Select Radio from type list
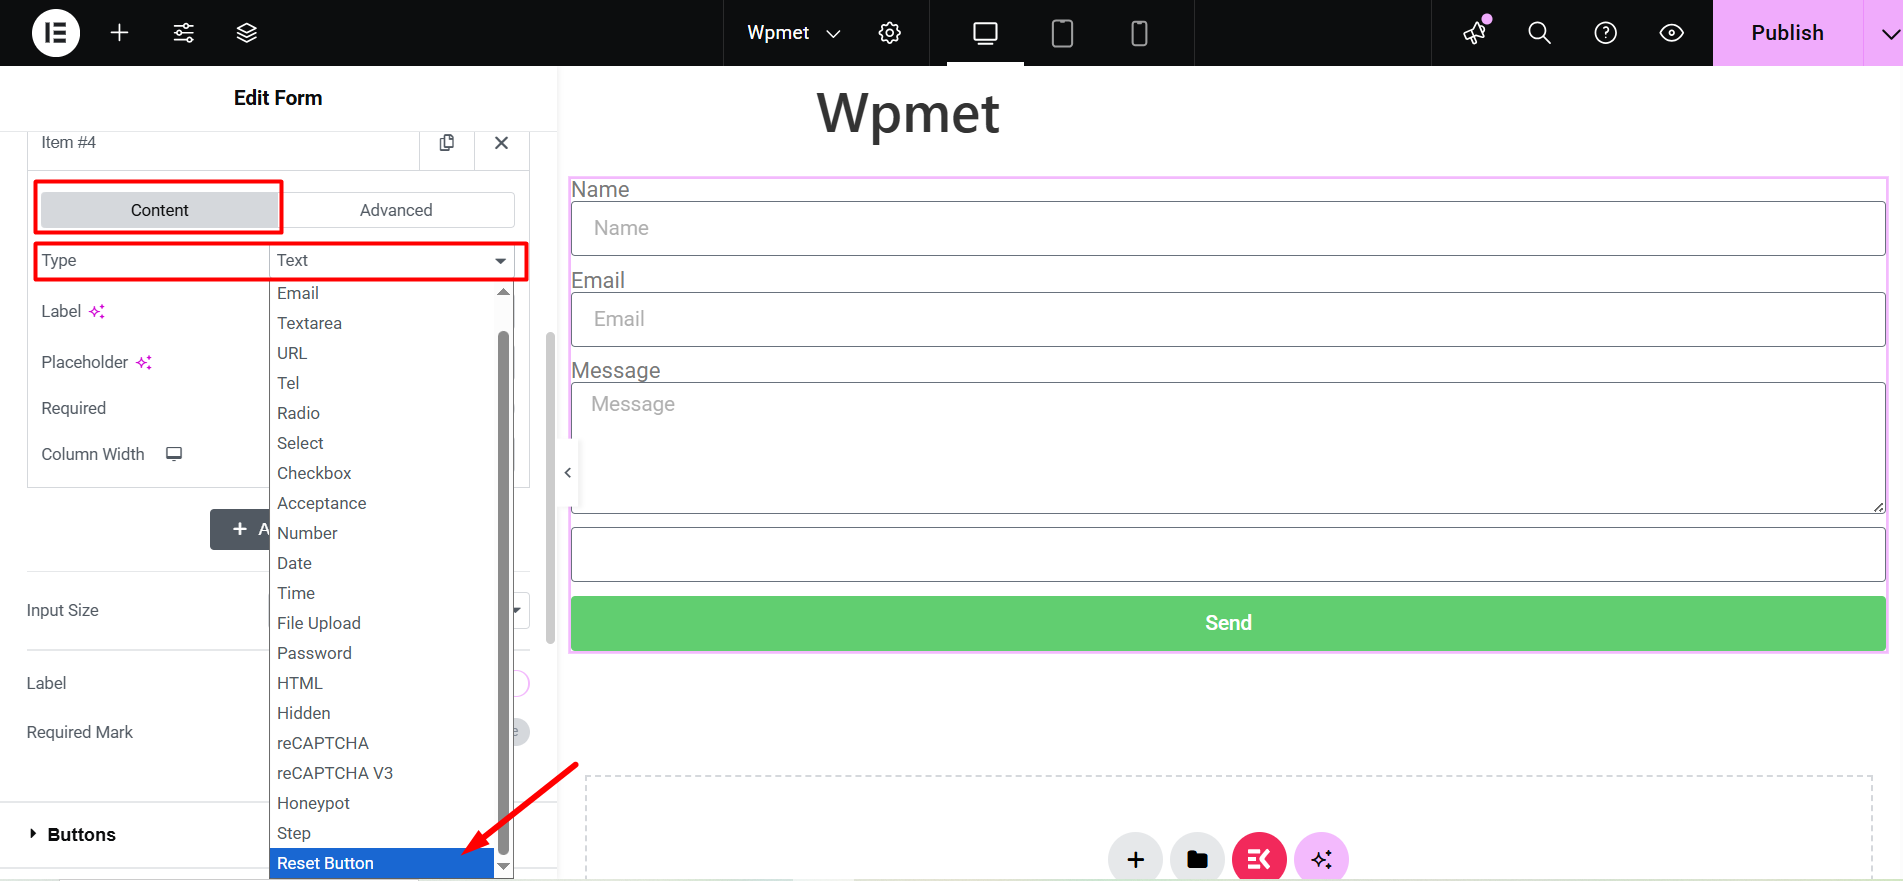Image resolution: width=1903 pixels, height=881 pixels. [382, 413]
